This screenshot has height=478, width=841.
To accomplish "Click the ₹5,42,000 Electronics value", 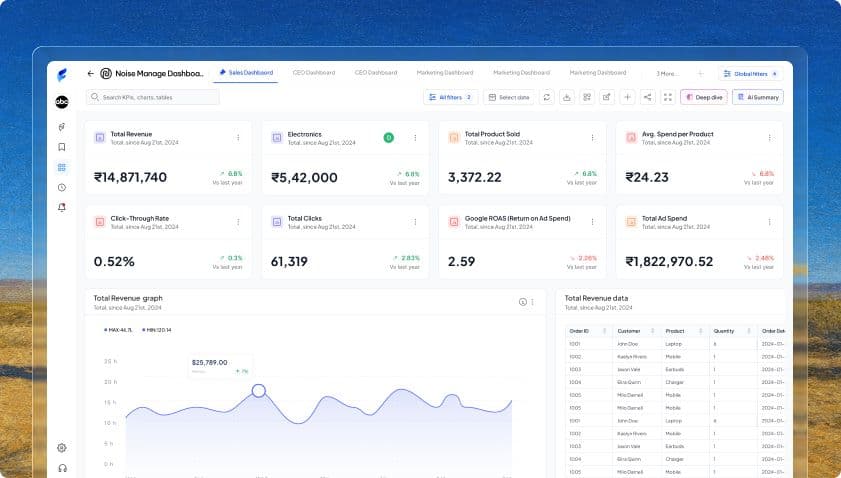I will tap(304, 178).
